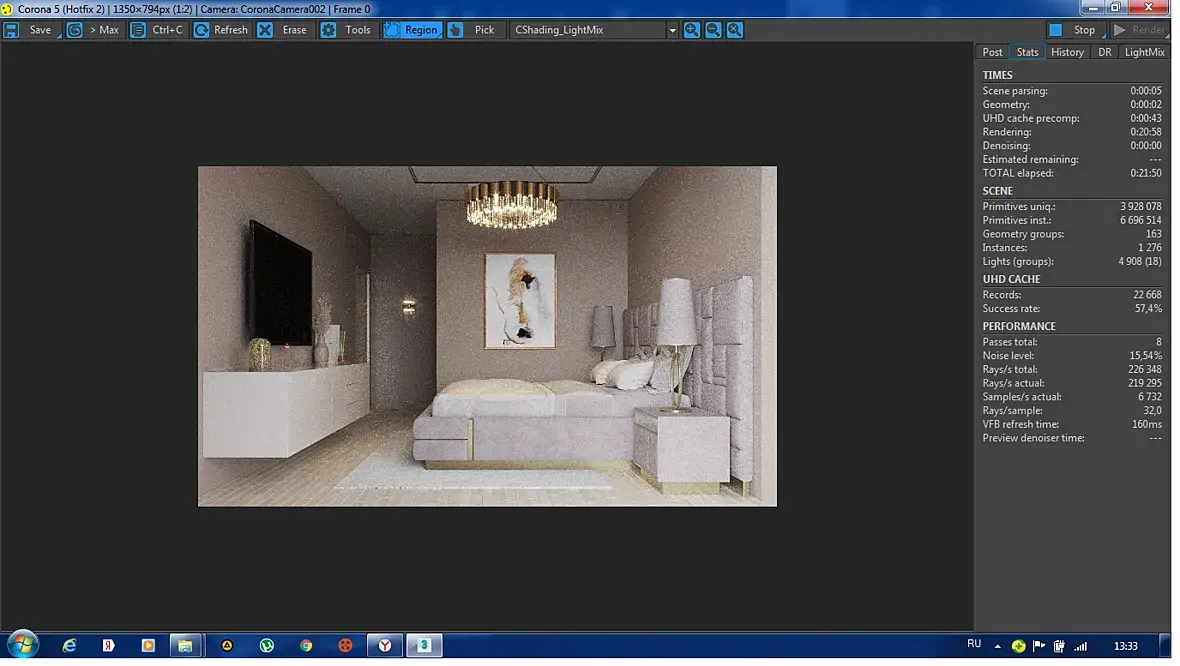Click the render element dropdown arrow

pos(672,31)
